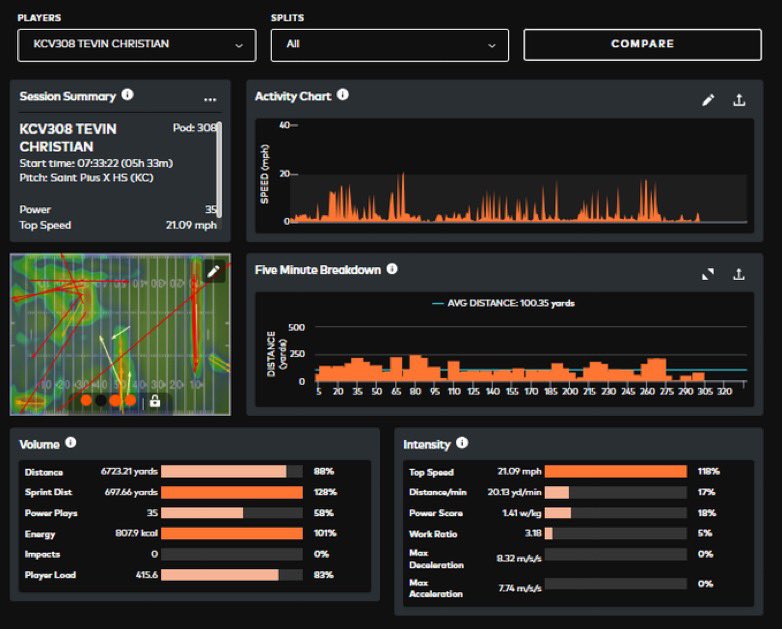Show info for Volume panel
This screenshot has width=782, height=629.
pos(71,442)
